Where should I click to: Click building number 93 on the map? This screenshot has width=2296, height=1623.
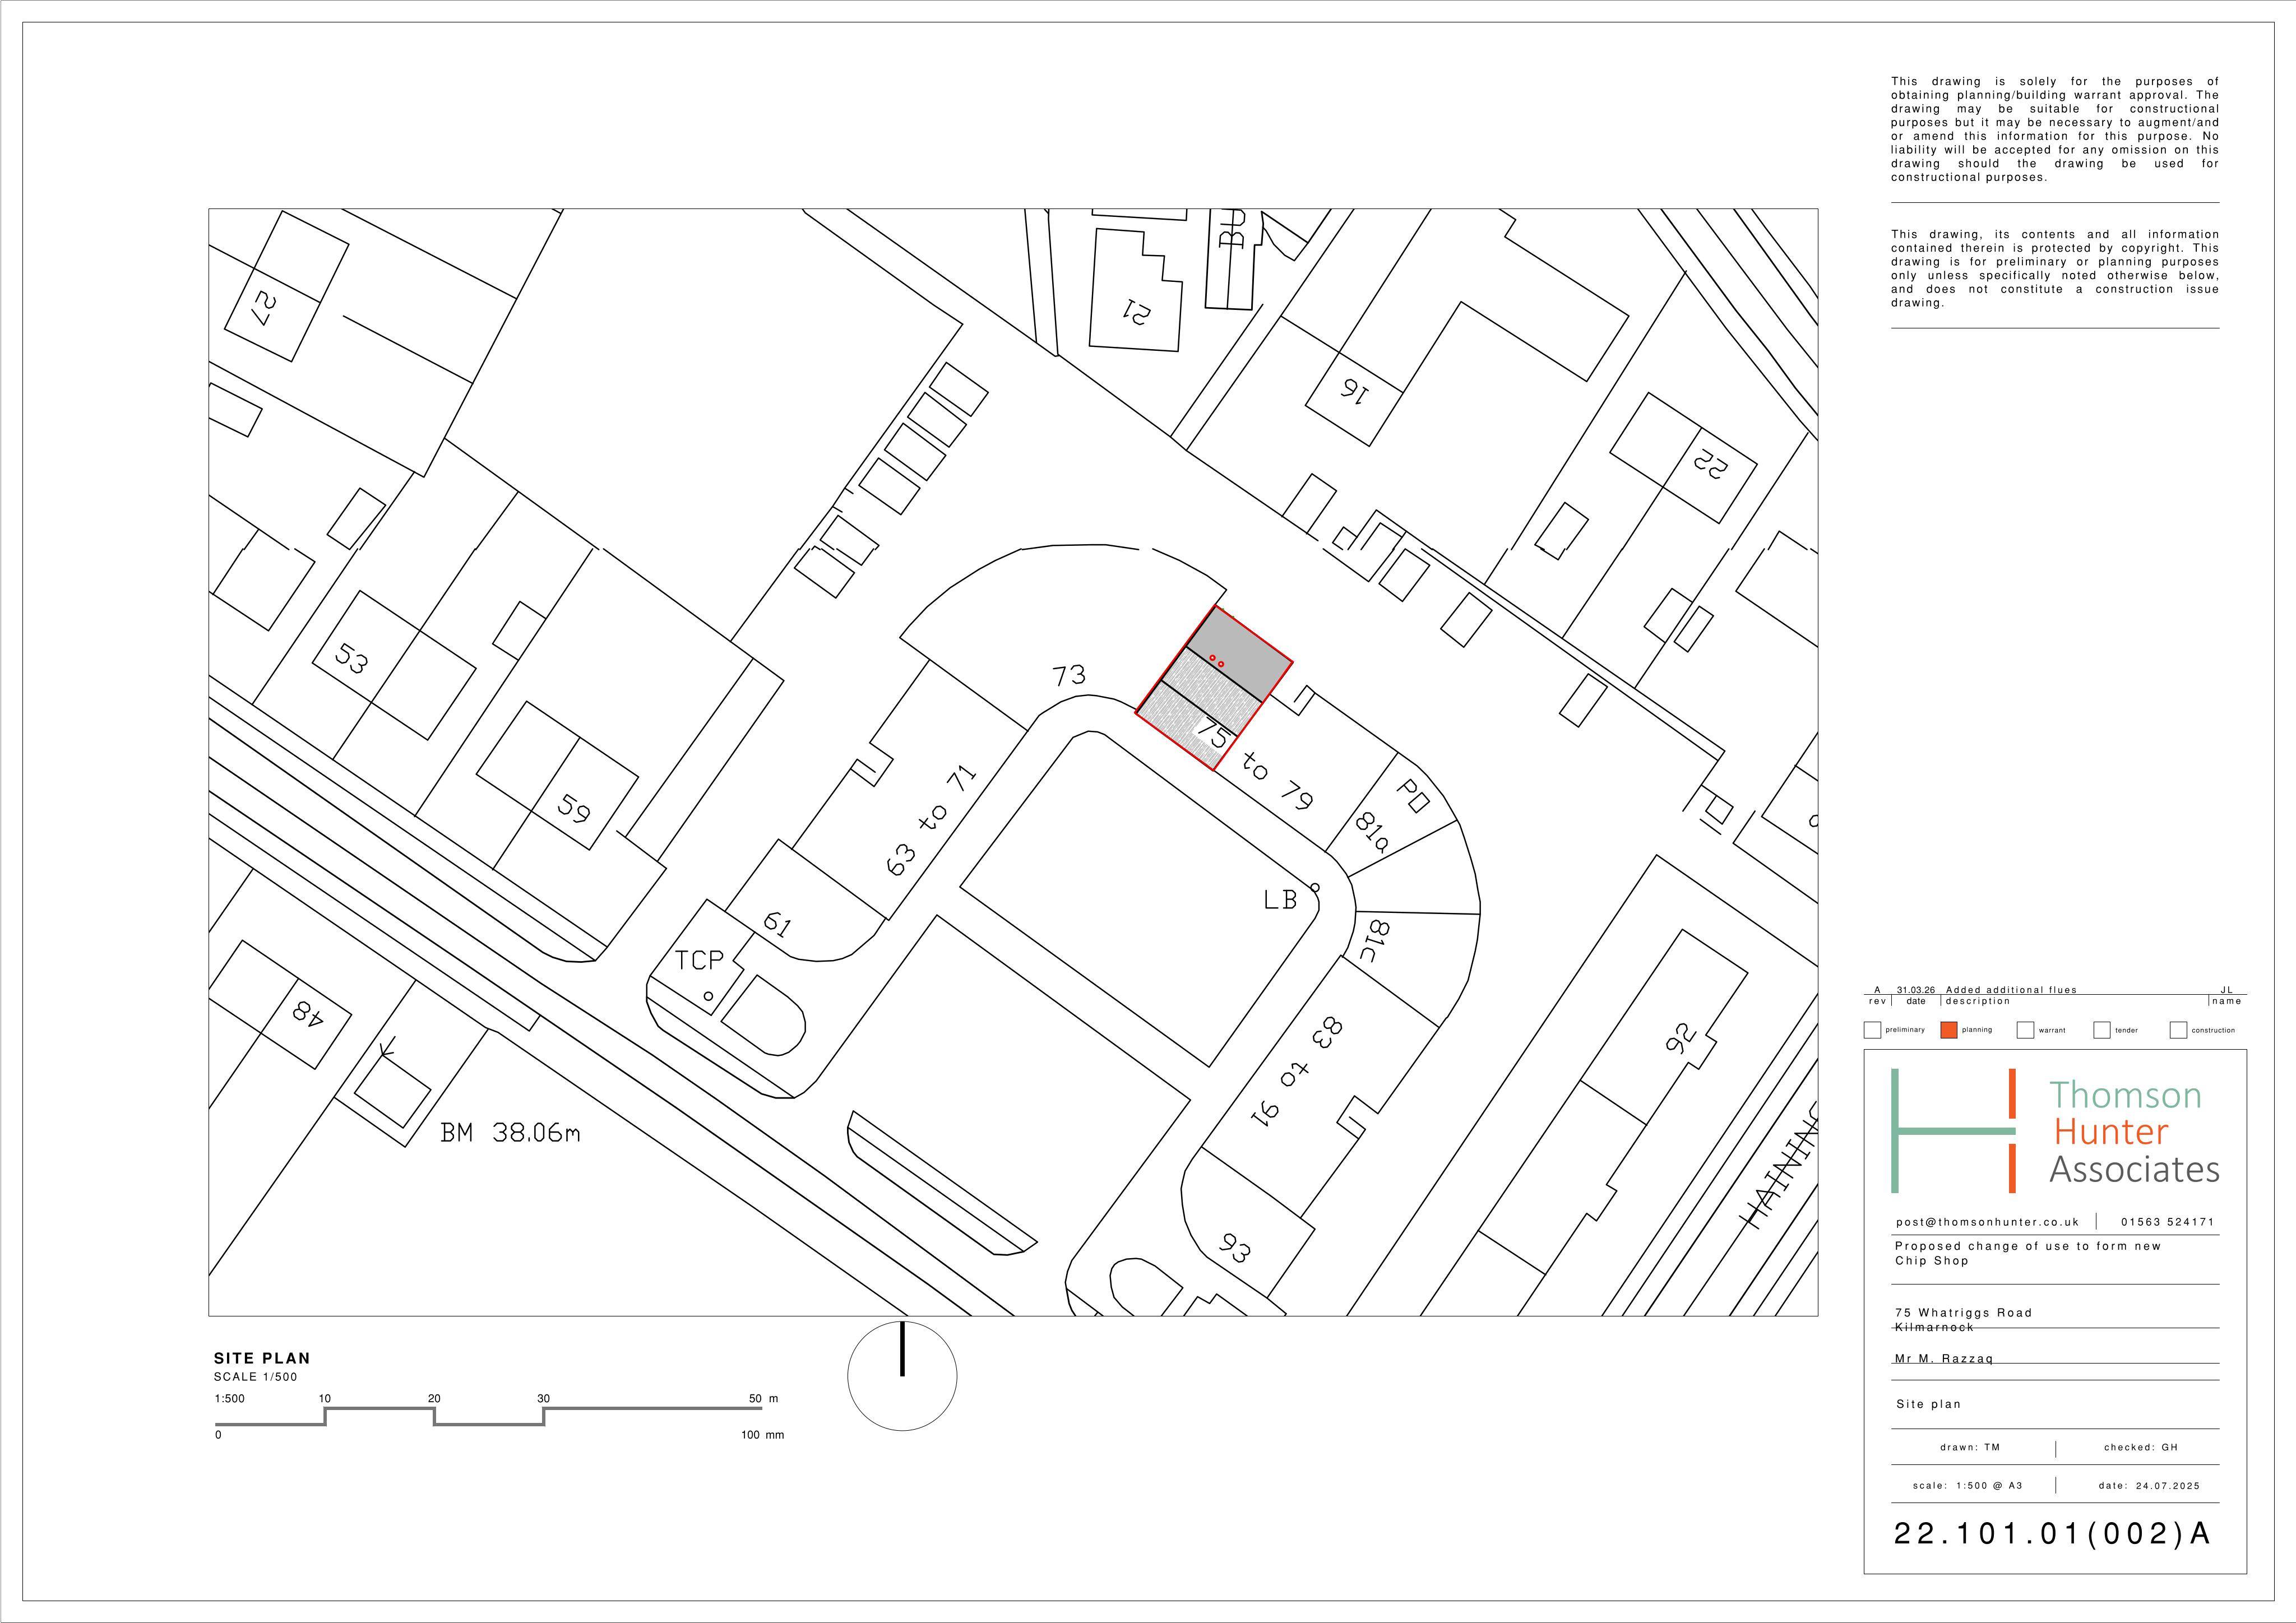(x=1235, y=1248)
